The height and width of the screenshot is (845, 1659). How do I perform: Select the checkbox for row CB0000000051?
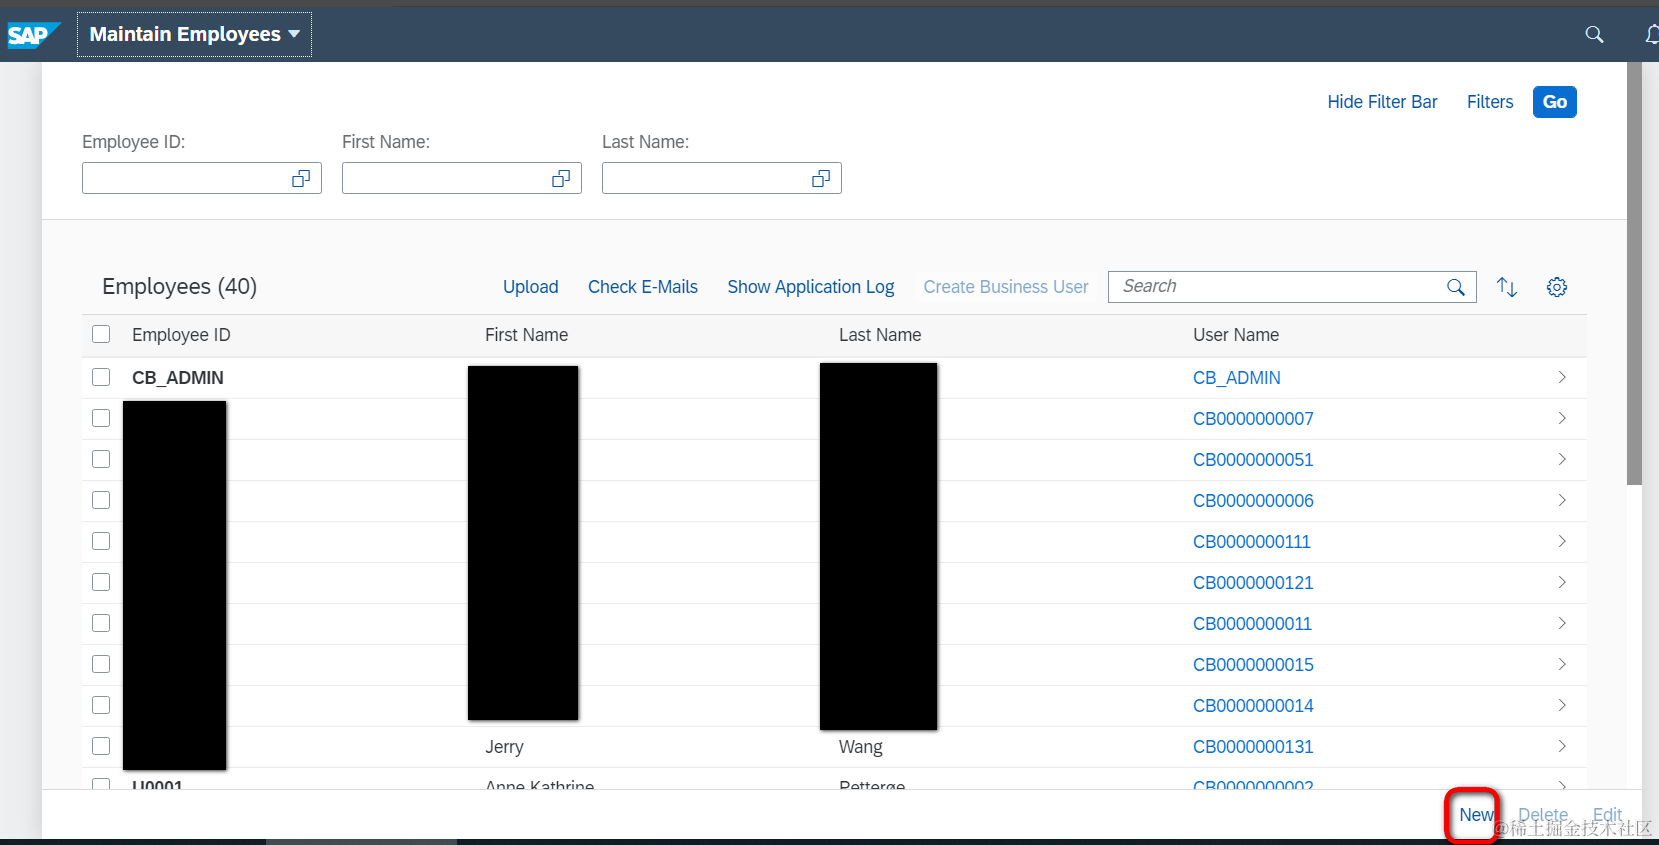pos(101,459)
